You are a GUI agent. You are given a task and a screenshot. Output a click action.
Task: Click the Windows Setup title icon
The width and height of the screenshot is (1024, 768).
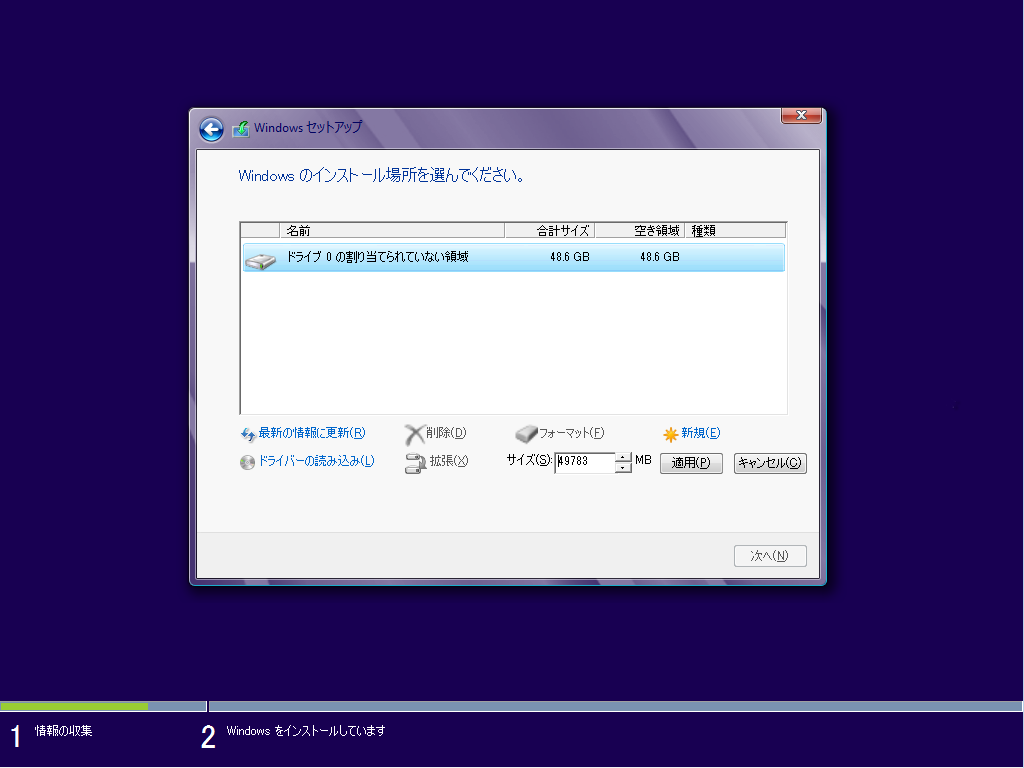(x=240, y=129)
